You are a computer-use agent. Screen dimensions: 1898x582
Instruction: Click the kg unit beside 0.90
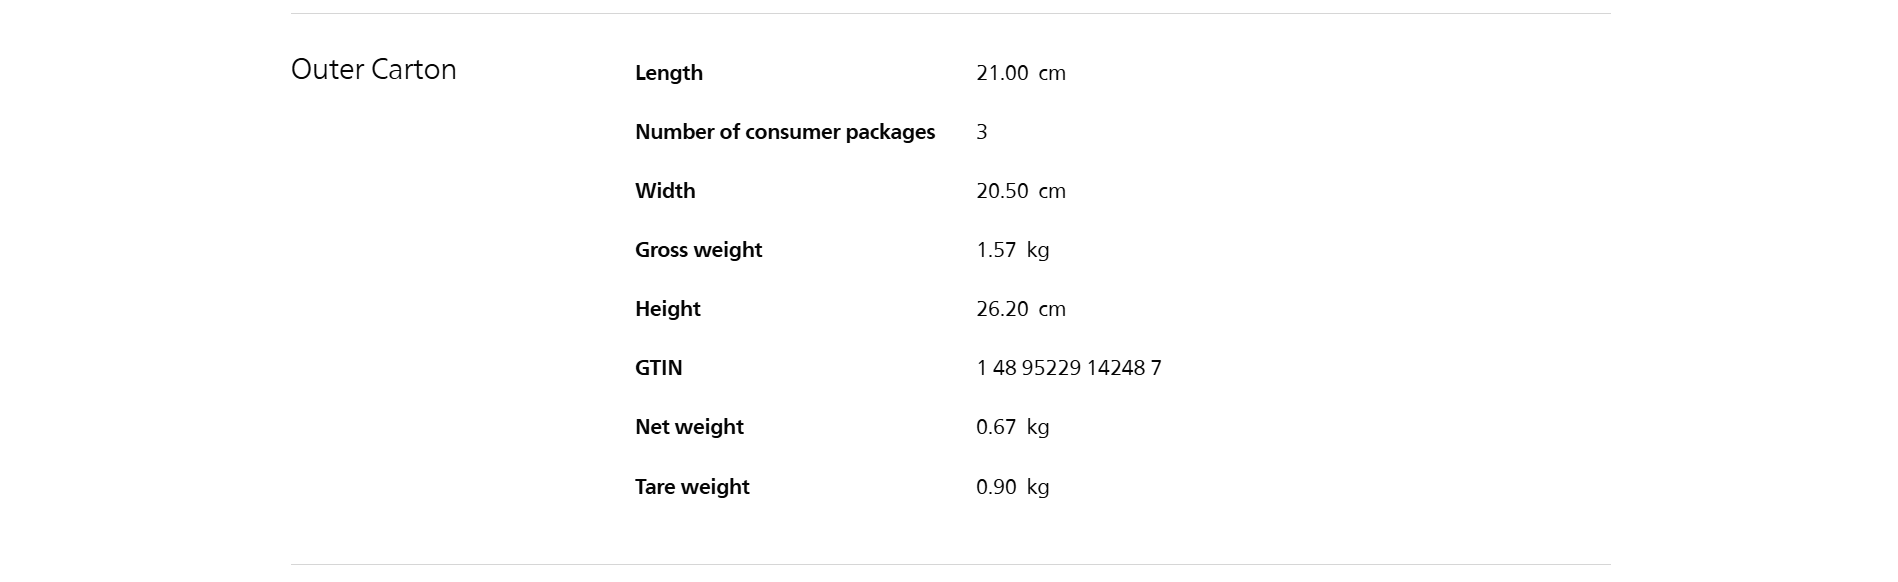pyautogui.click(x=1037, y=487)
